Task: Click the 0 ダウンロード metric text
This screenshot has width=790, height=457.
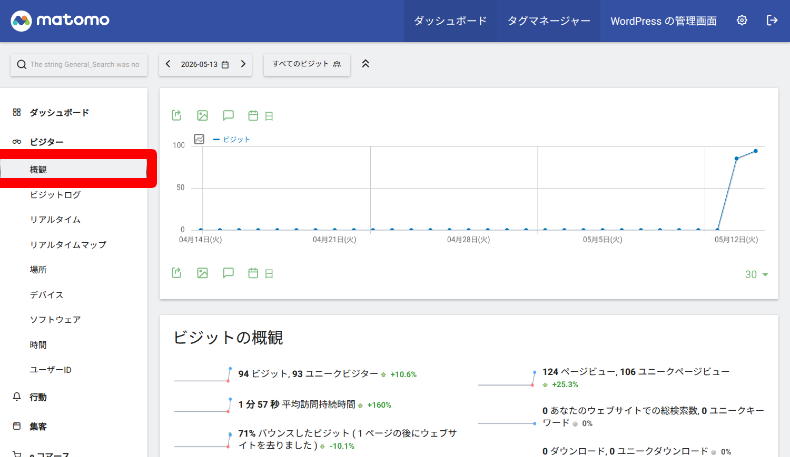Action: (x=625, y=451)
